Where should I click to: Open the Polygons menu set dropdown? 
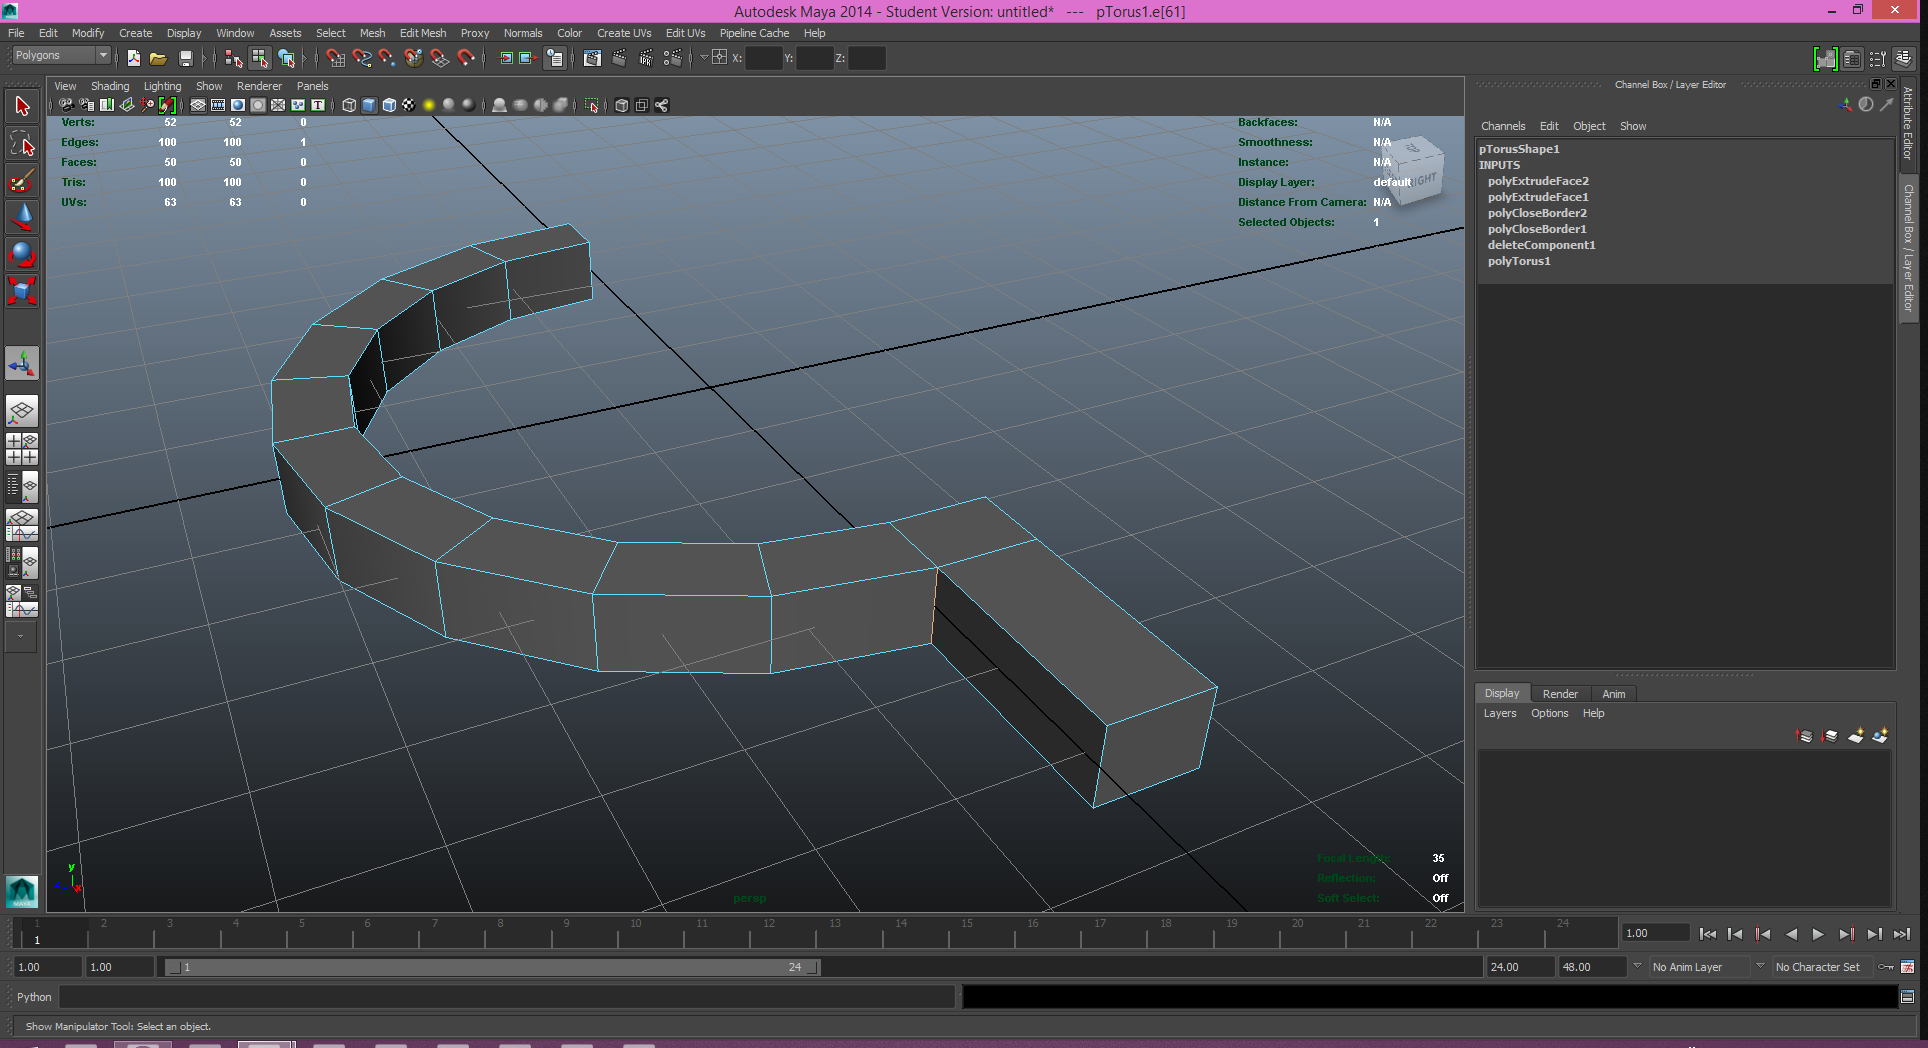60,56
